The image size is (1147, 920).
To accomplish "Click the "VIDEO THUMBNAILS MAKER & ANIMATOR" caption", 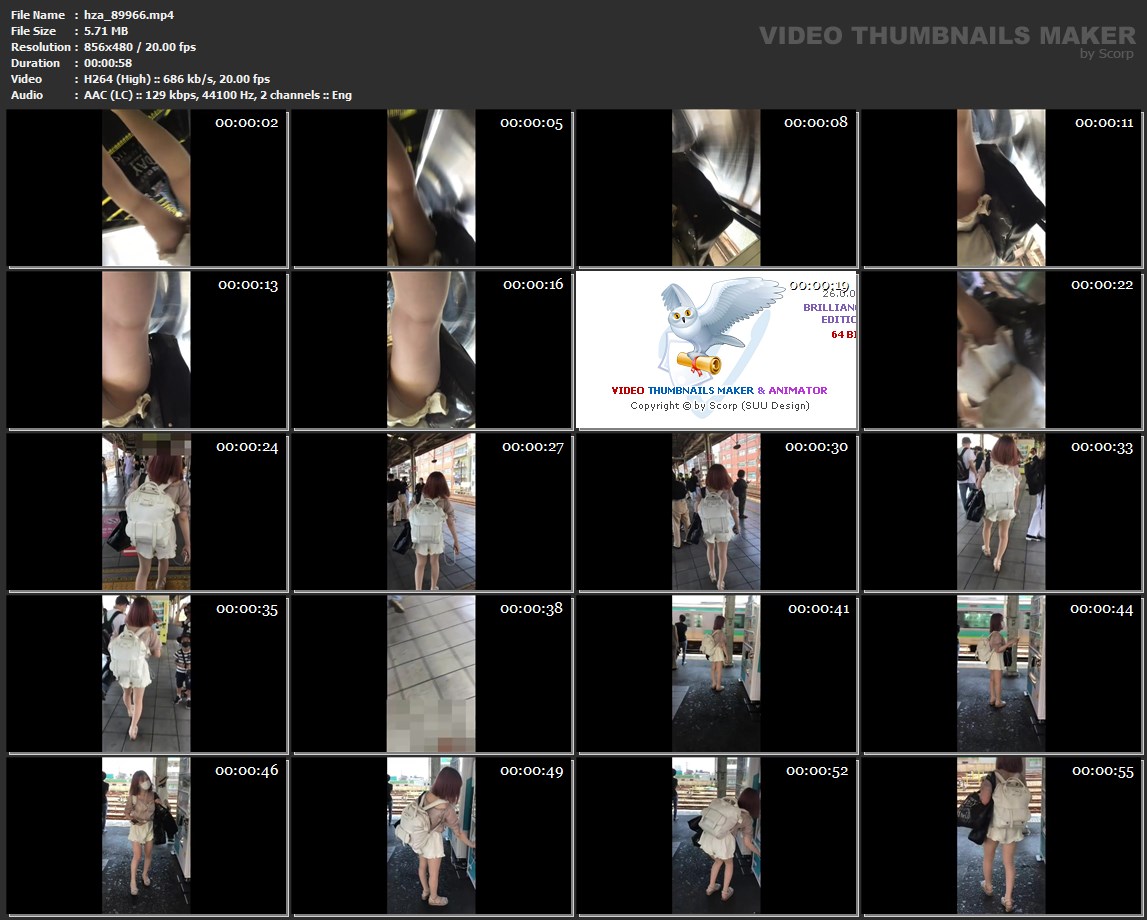I will (x=719, y=391).
